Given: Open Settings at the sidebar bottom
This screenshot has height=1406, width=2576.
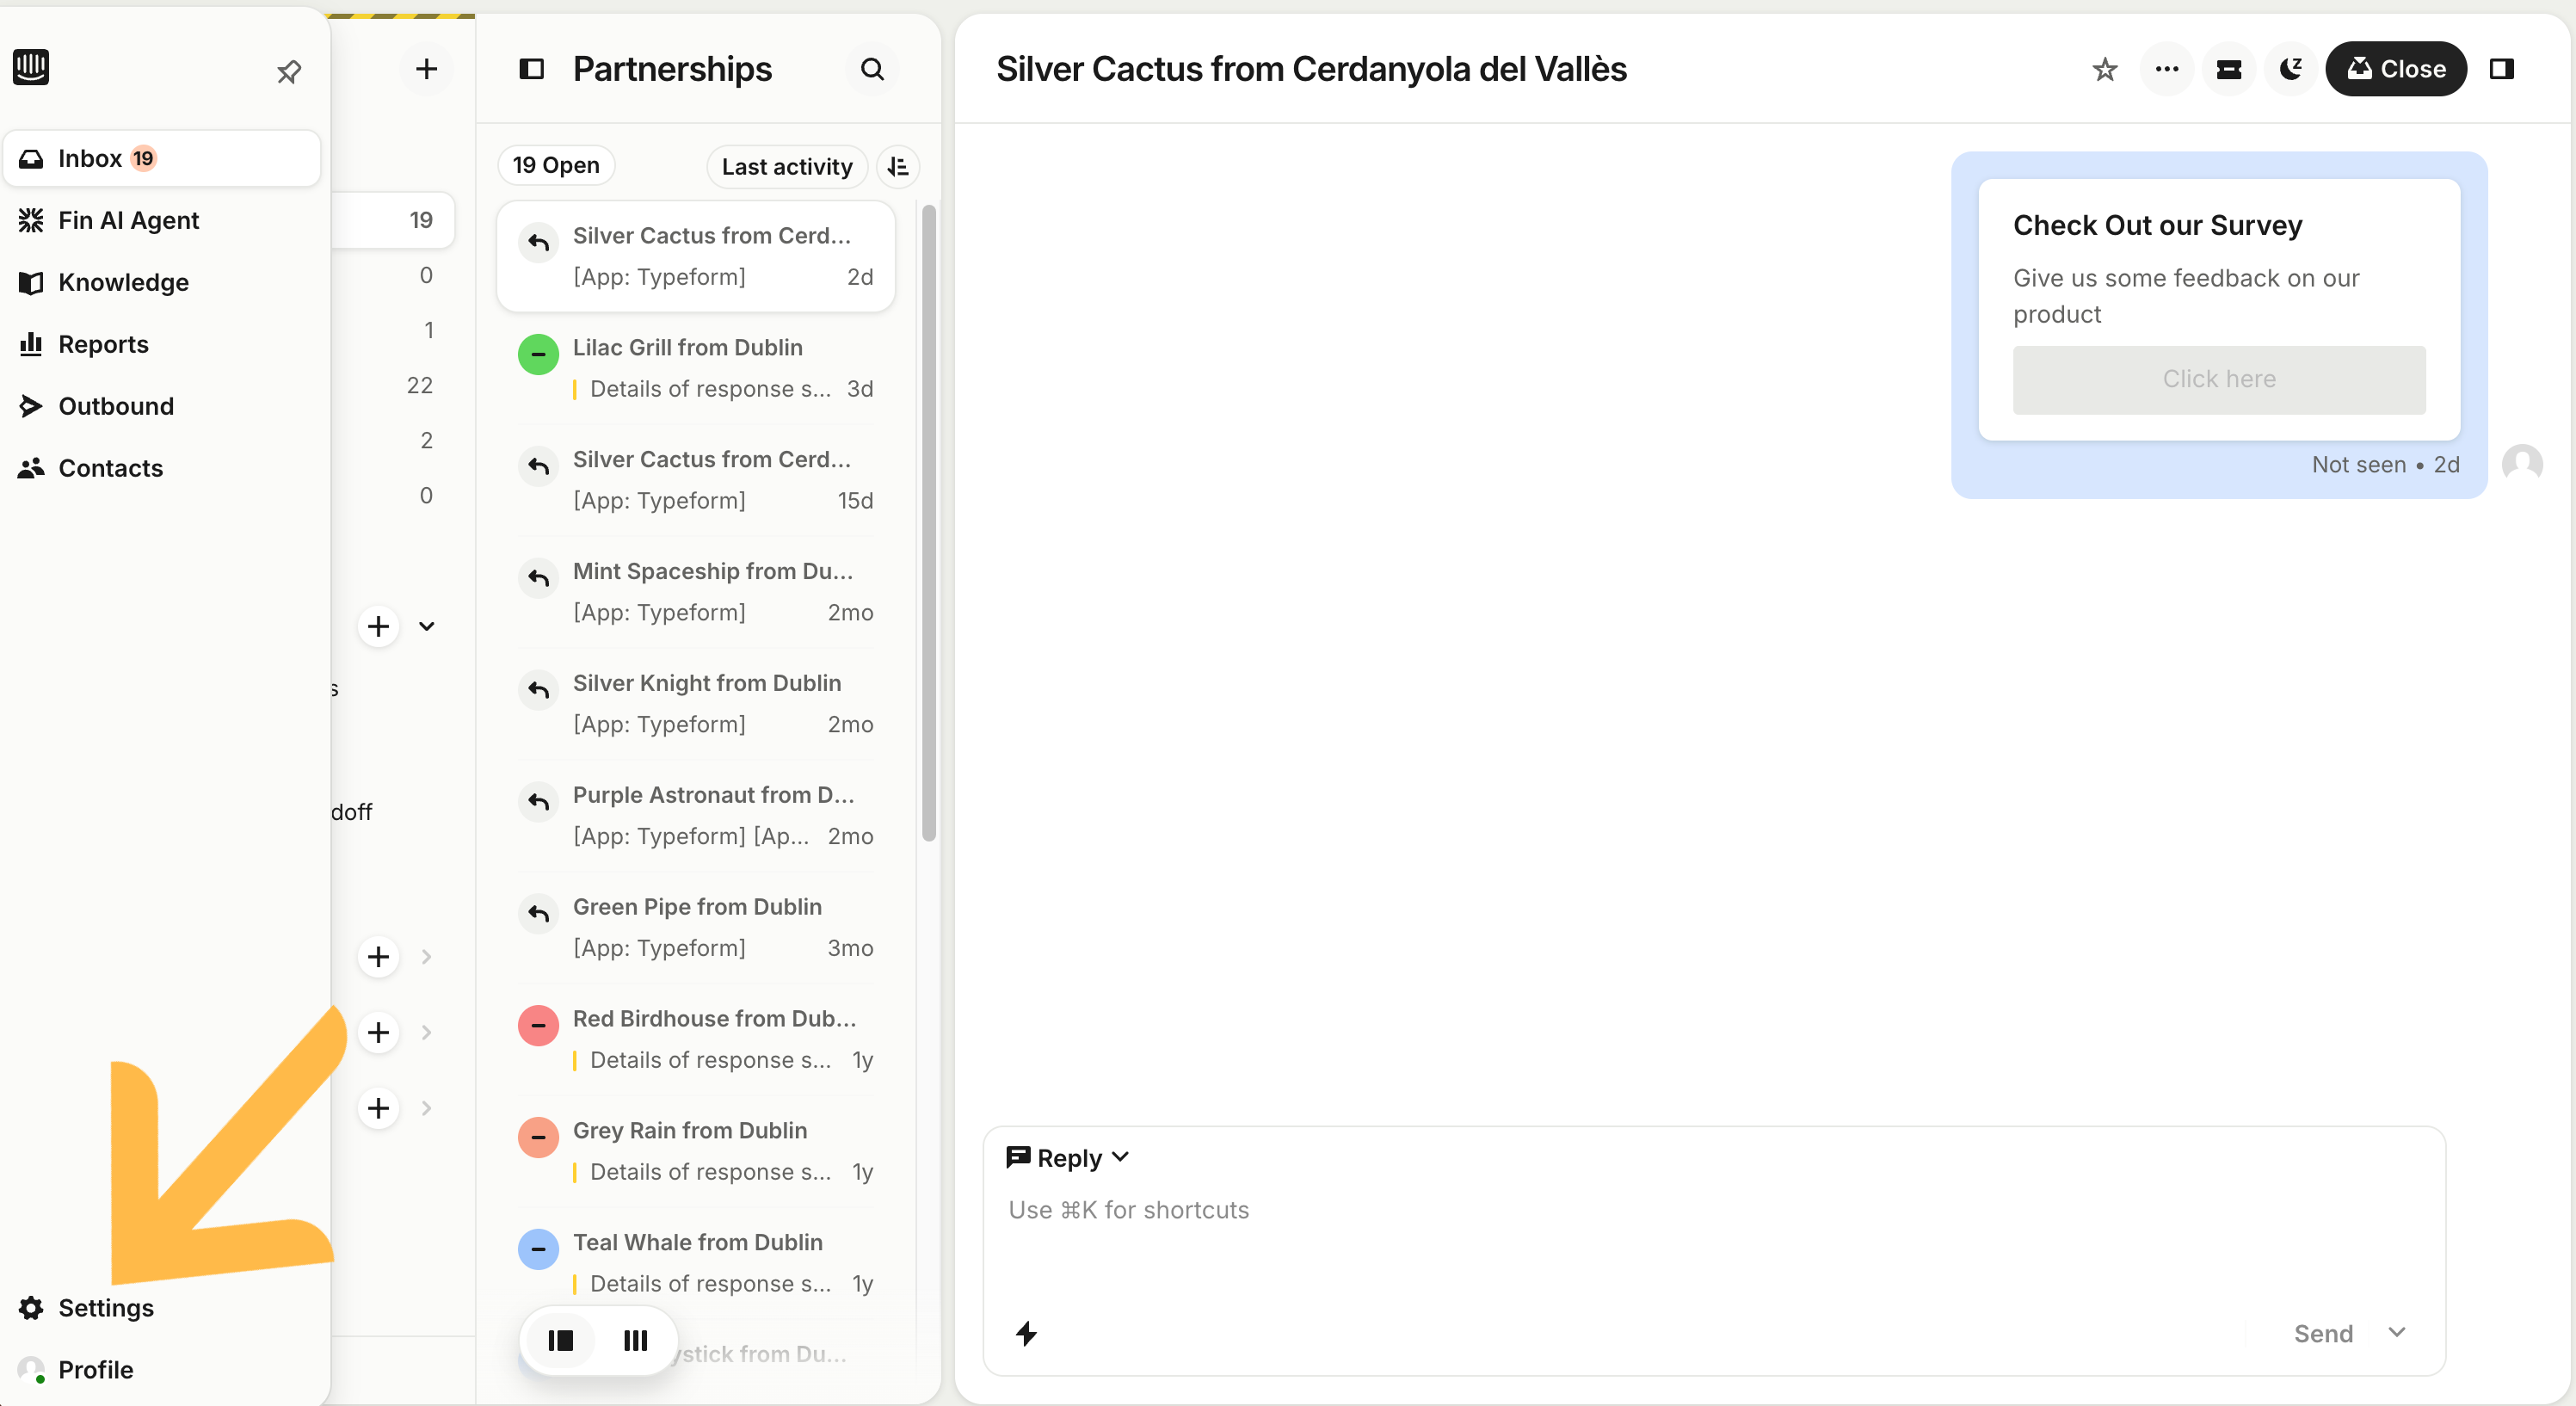Looking at the screenshot, I should pyautogui.click(x=105, y=1307).
